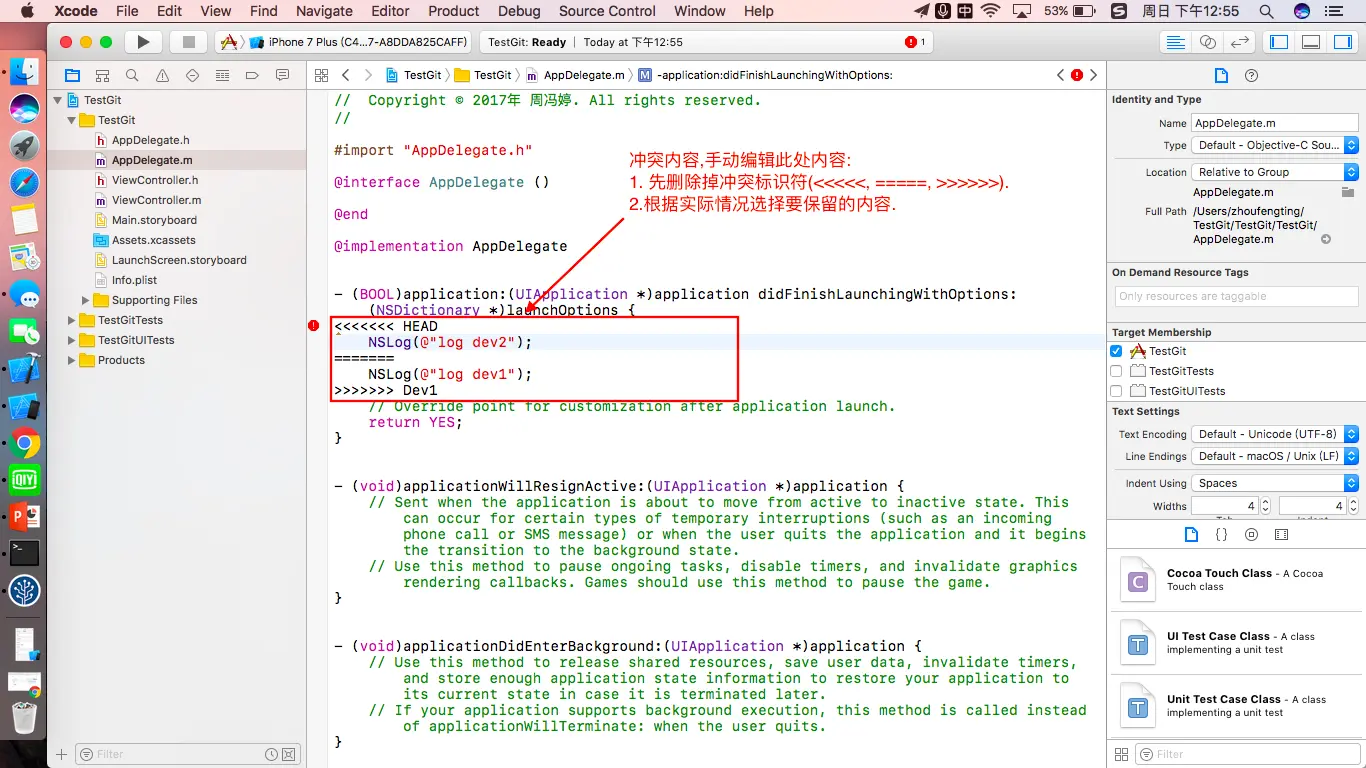
Task: Collapse the TestGit project root
Action: (58, 100)
